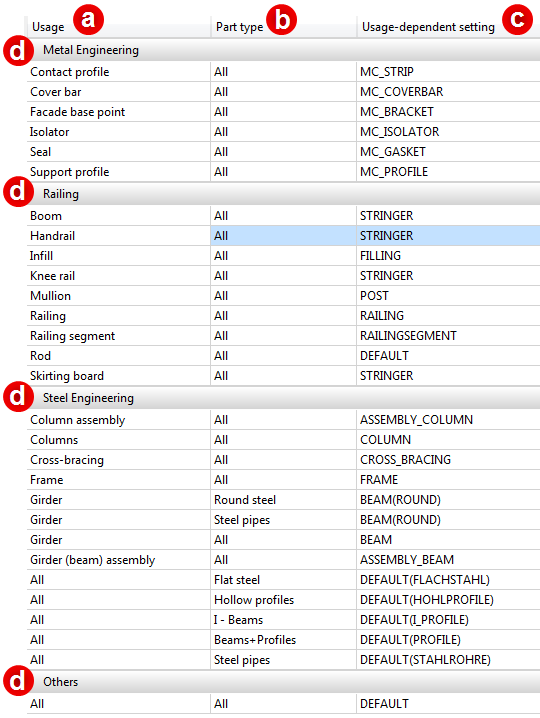Sort by the Usage column header
540x718 pixels.
click(x=119, y=27)
